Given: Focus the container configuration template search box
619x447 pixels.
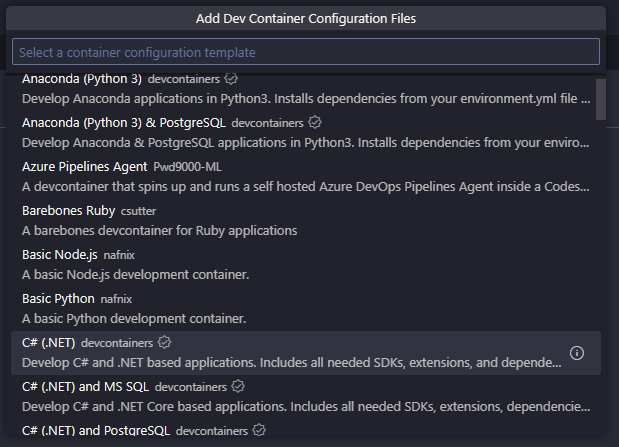Looking at the screenshot, I should coord(305,52).
